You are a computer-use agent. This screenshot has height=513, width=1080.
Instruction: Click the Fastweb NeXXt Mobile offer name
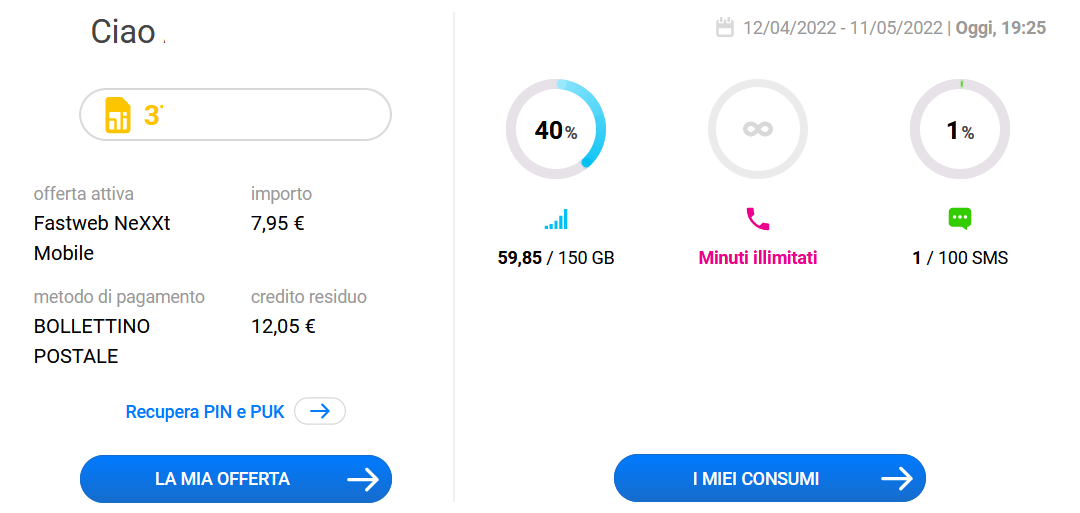(102, 238)
